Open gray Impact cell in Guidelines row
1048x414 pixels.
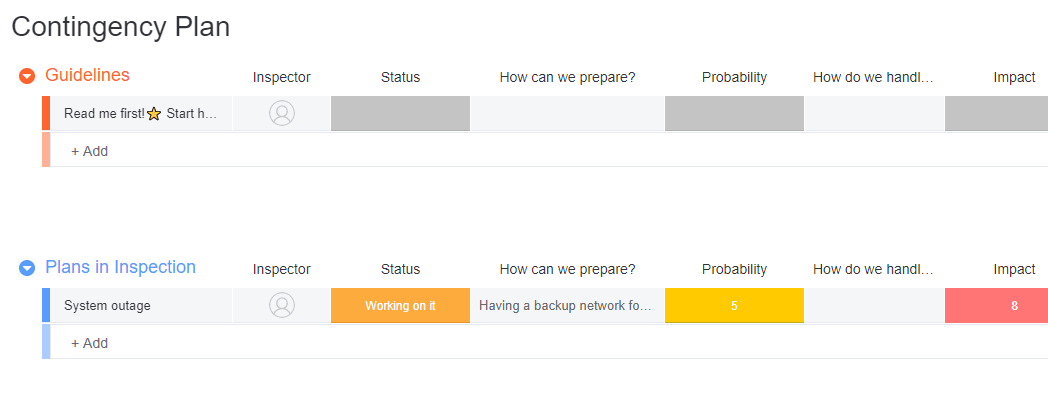997,113
